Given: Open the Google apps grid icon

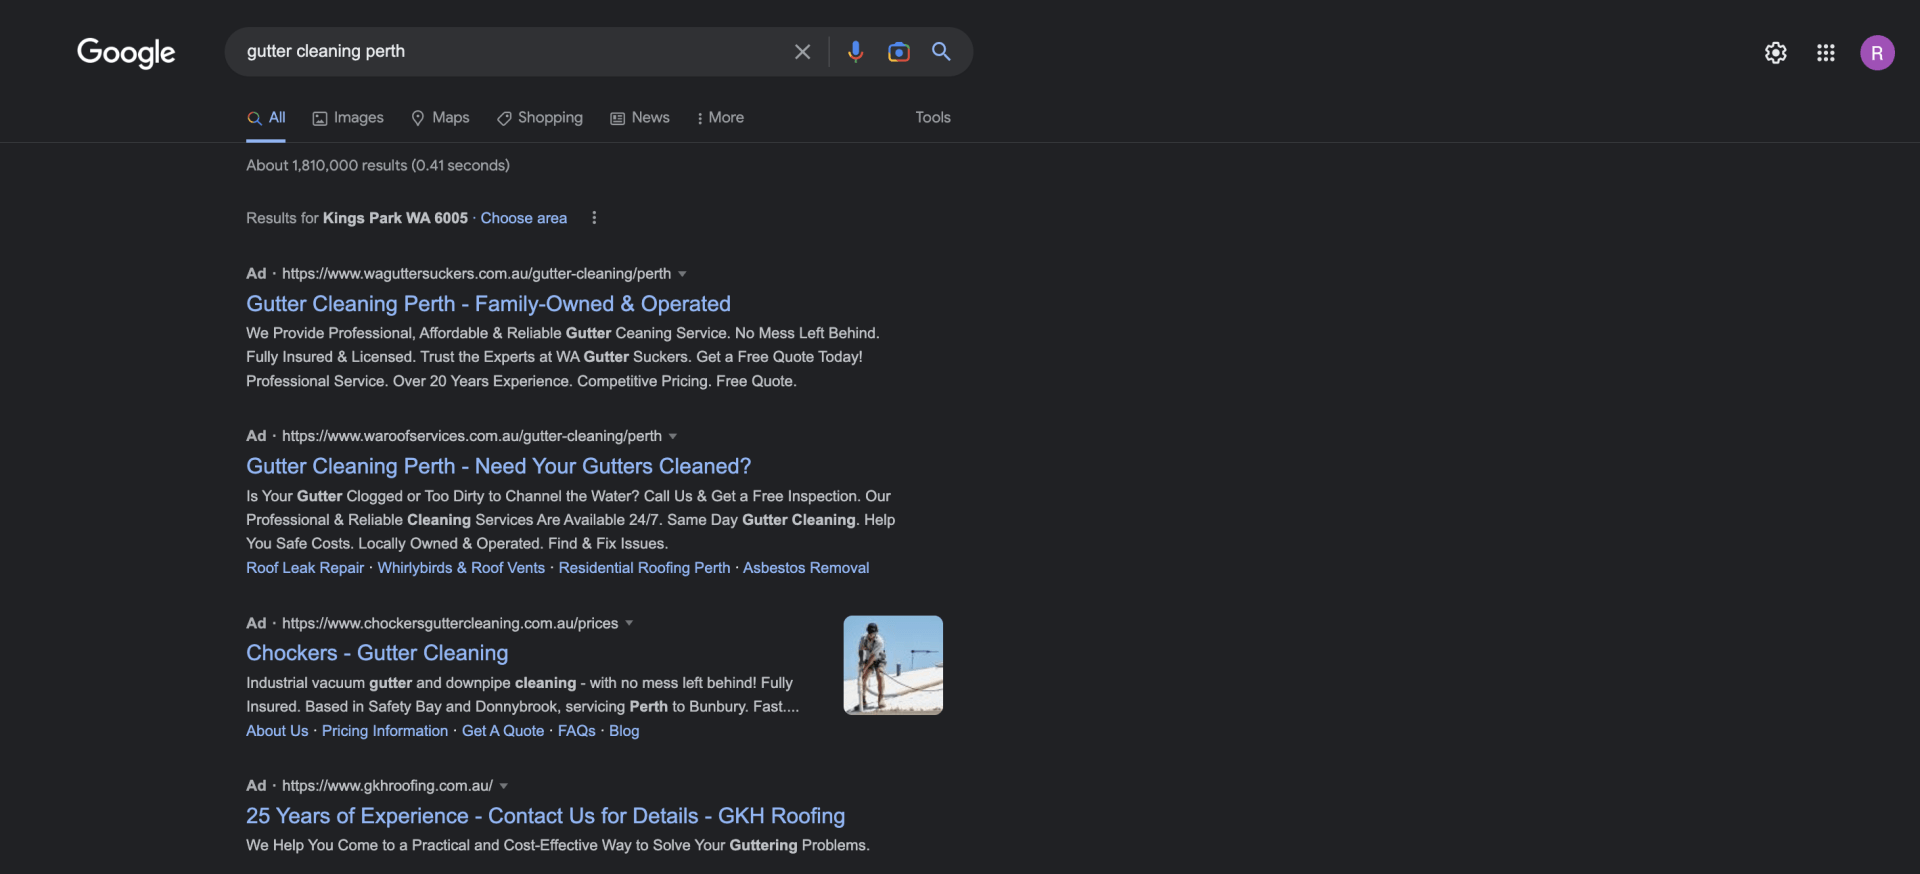Looking at the screenshot, I should [x=1825, y=53].
